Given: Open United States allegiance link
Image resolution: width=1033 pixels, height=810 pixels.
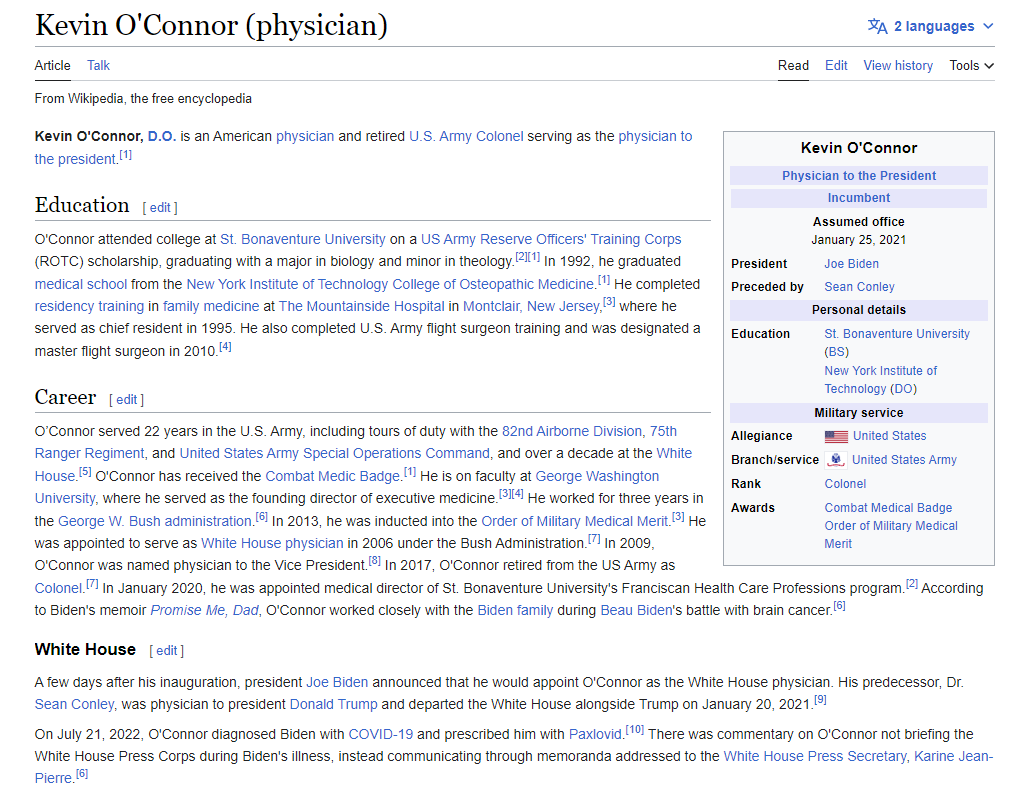Looking at the screenshot, I should tap(889, 436).
